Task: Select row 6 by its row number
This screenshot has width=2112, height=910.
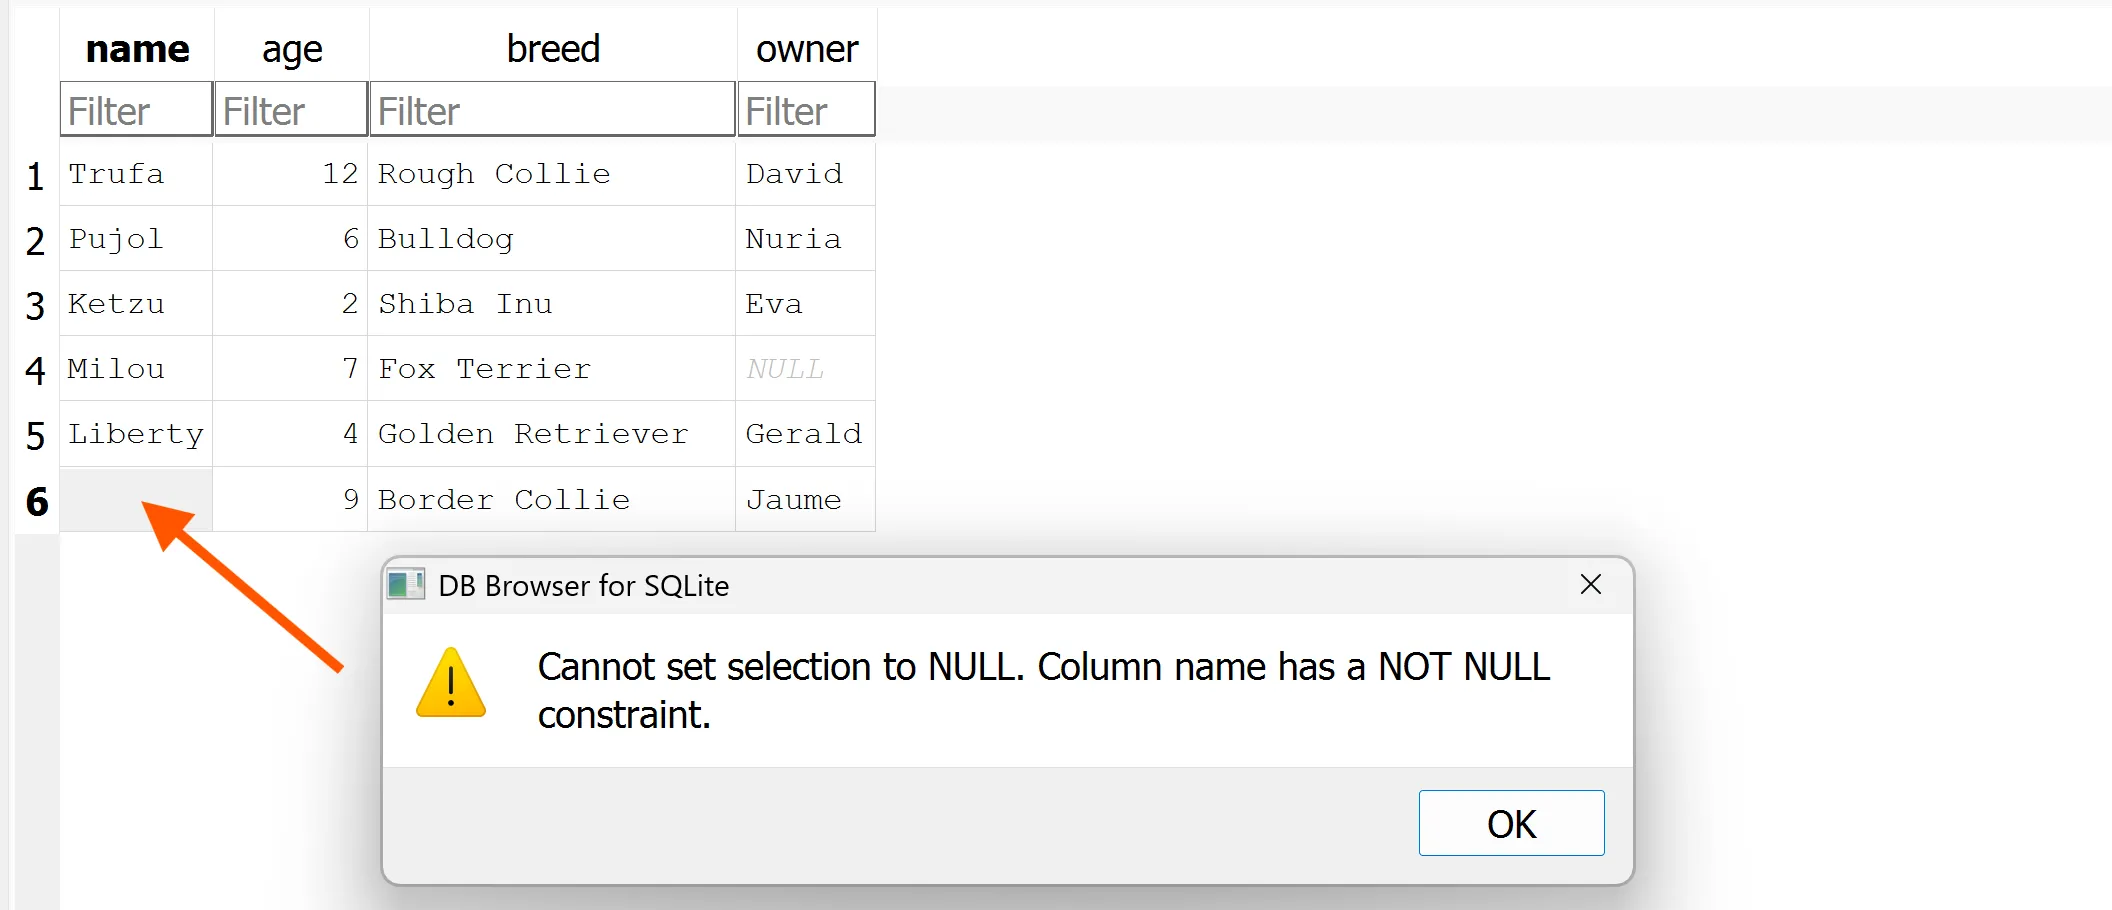Action: [x=36, y=500]
